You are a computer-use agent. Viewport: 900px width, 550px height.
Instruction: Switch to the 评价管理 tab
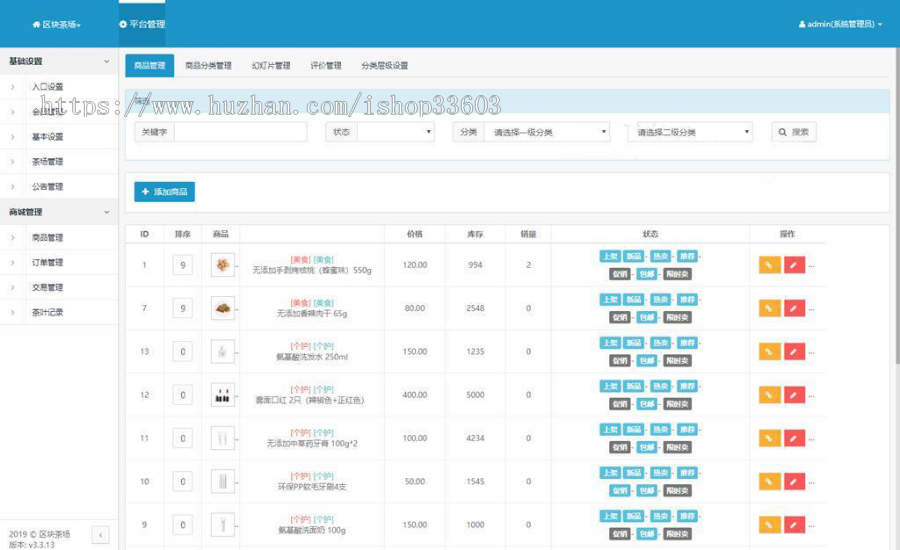326,65
